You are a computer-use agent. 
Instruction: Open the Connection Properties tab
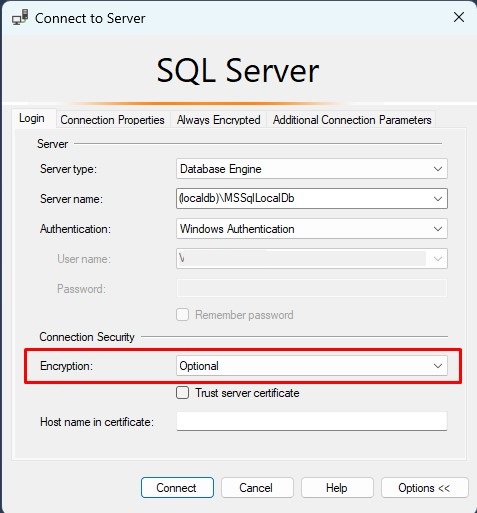point(113,120)
